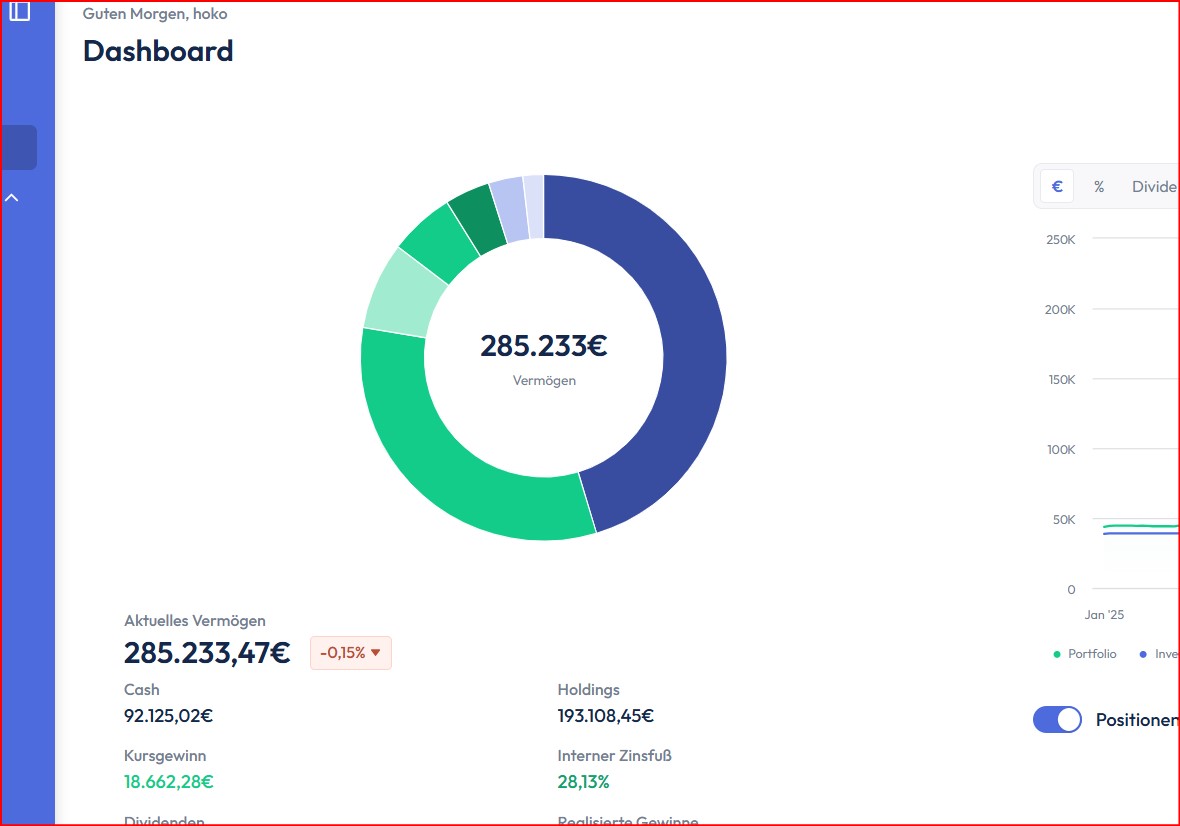This screenshot has width=1180, height=826.
Task: Switch the chart to € view
Action: pyautogui.click(x=1057, y=187)
